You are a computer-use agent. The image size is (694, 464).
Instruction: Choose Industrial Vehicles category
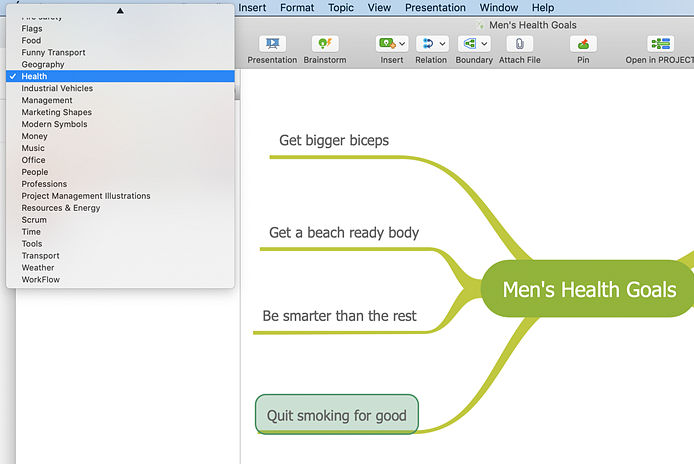point(120,88)
